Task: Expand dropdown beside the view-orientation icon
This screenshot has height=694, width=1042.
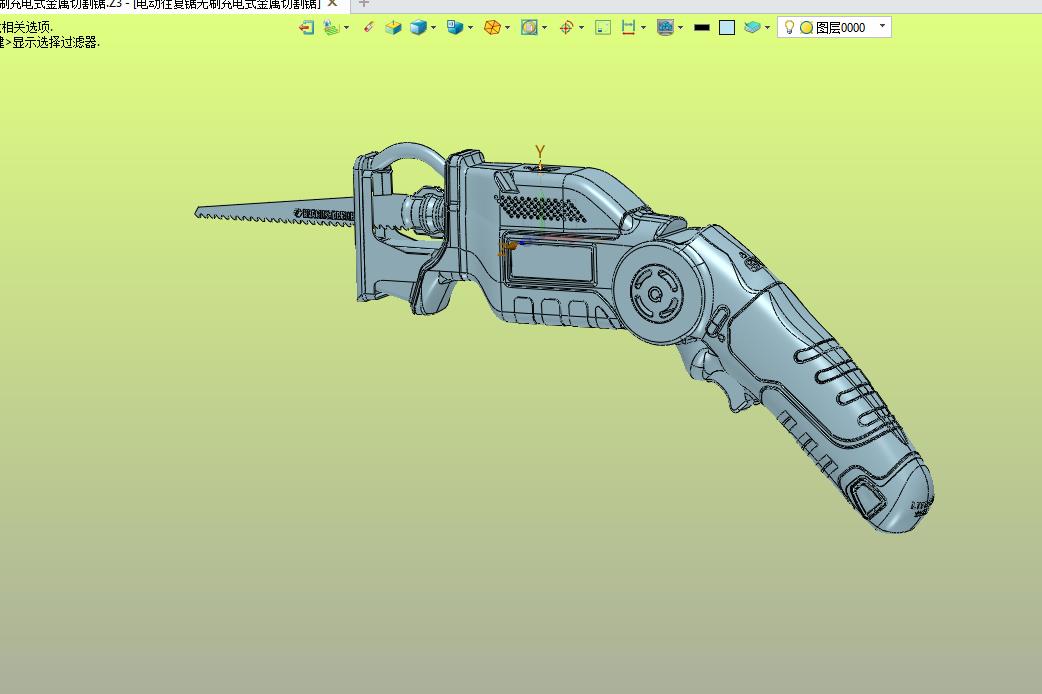Action: click(x=470, y=27)
